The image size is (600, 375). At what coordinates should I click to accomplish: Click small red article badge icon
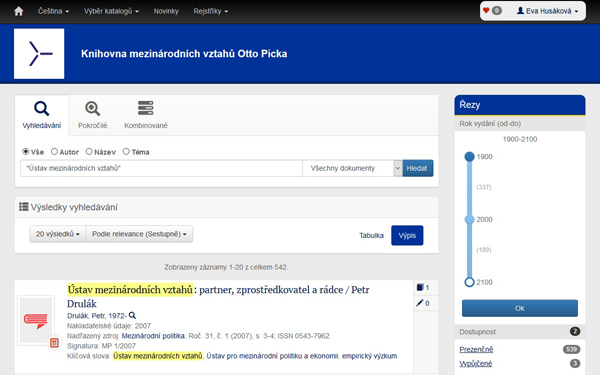[54, 342]
